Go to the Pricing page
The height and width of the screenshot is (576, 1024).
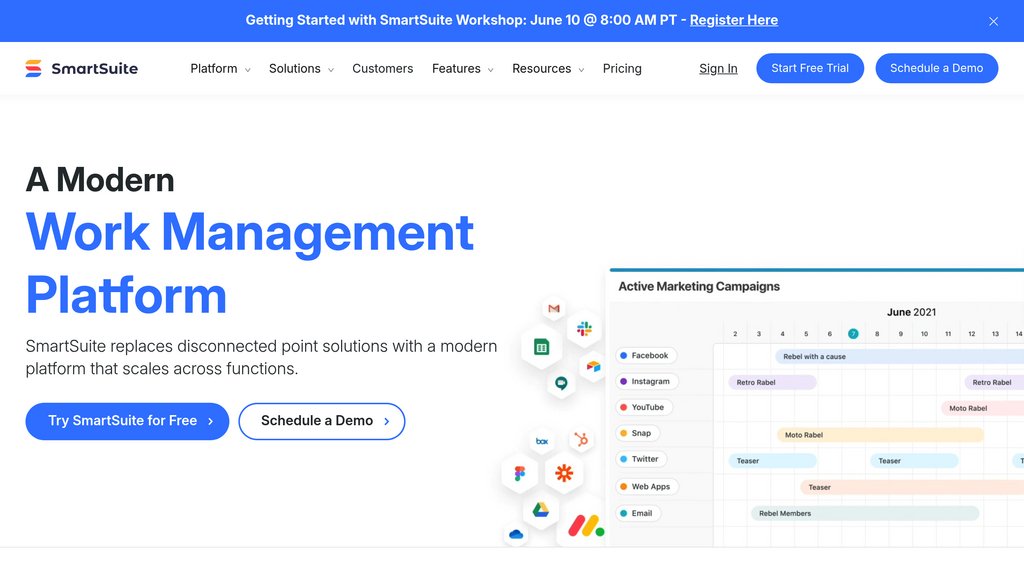point(622,69)
